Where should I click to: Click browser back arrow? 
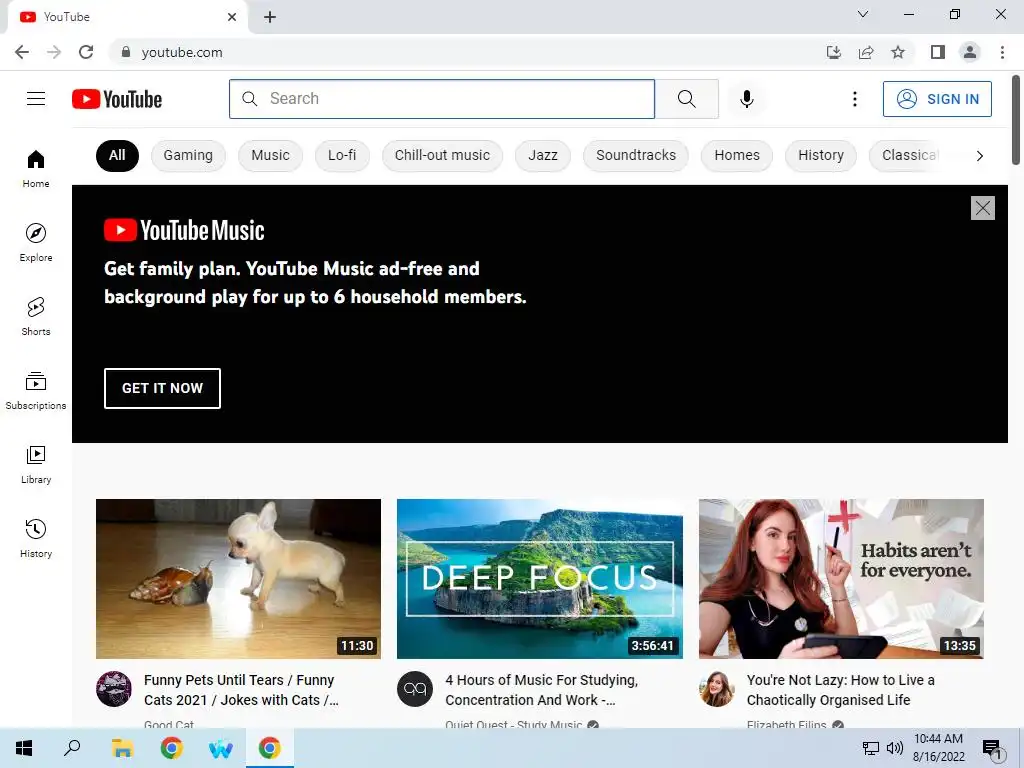tap(22, 52)
